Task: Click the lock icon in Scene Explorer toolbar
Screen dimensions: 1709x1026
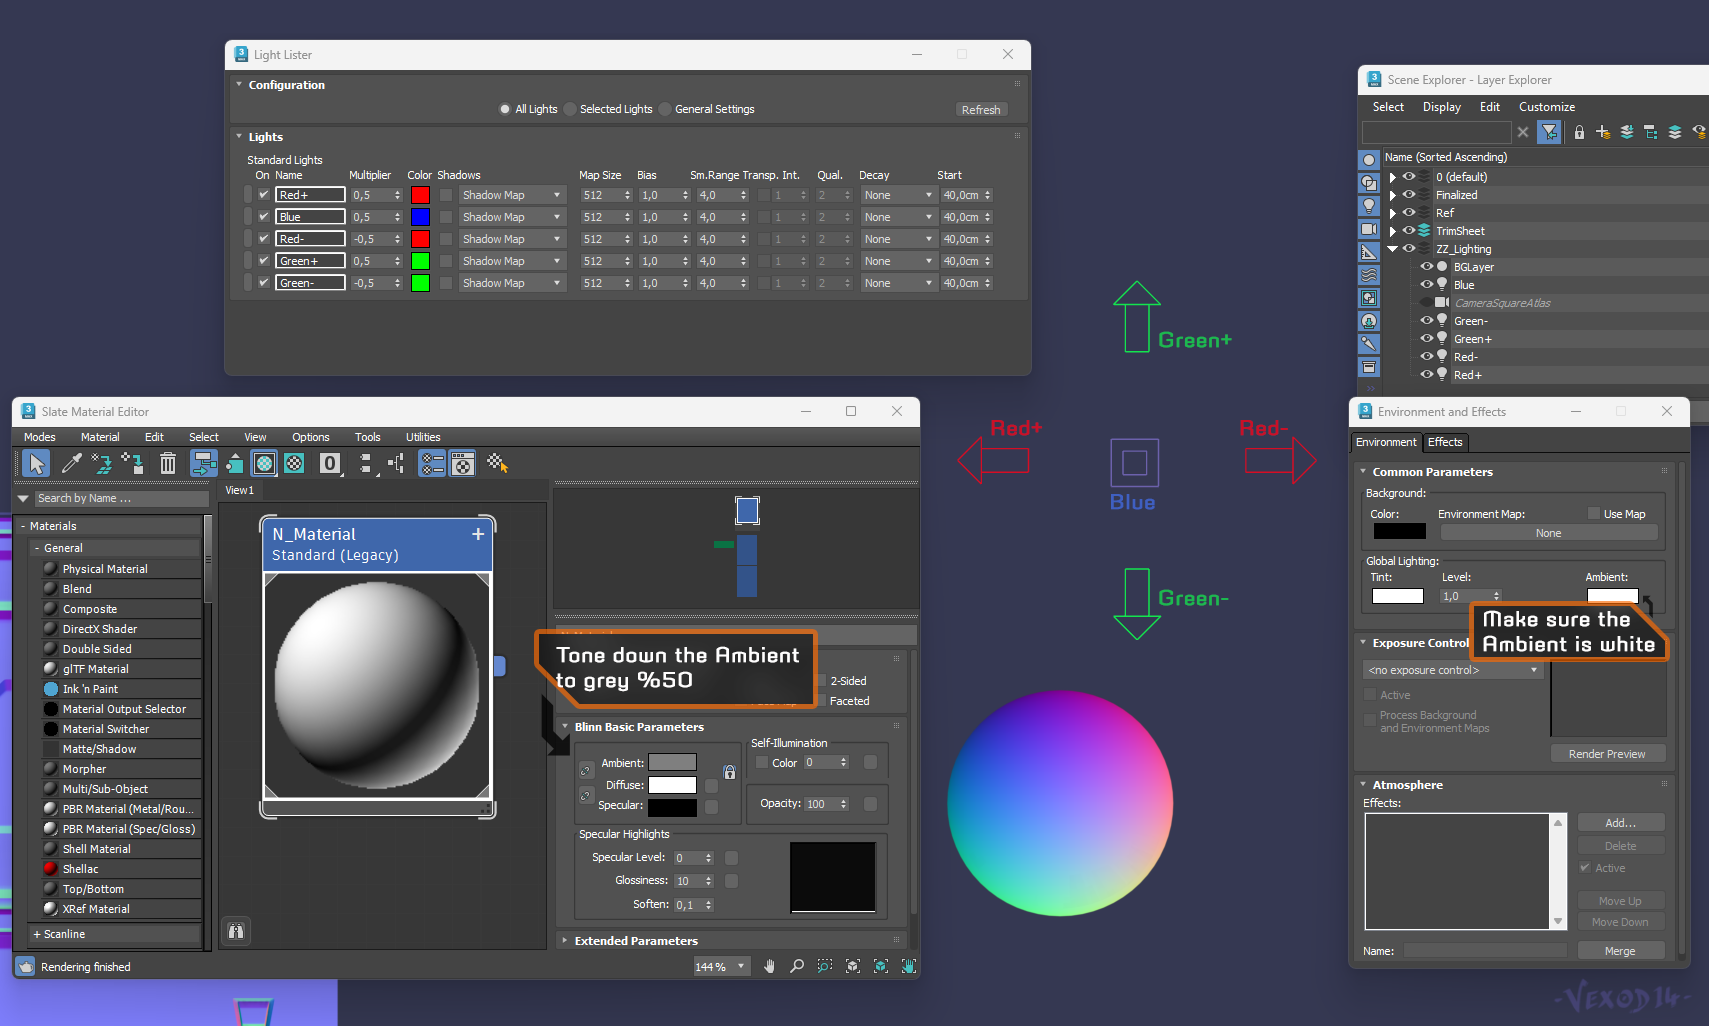Action: (x=1579, y=132)
